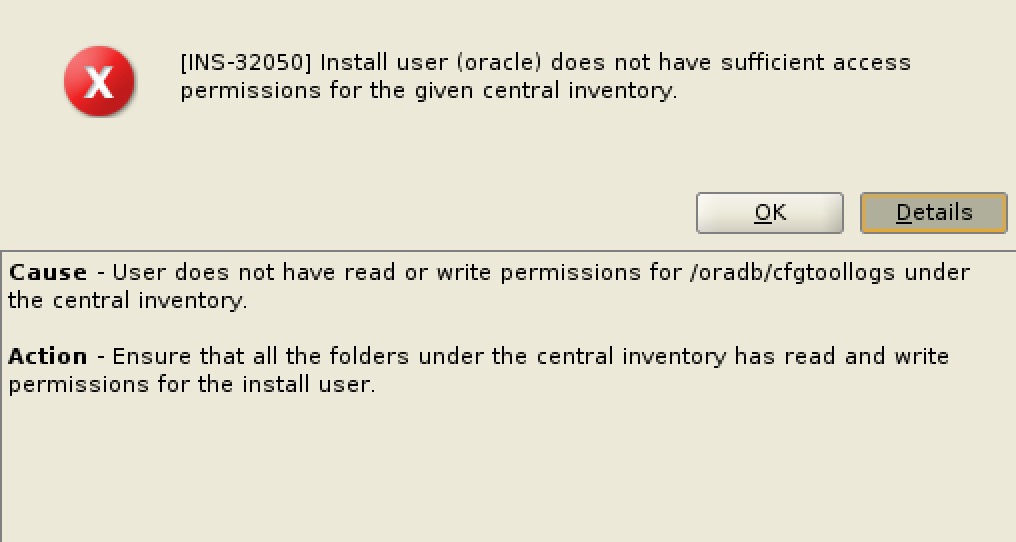Click "the central inventory." text under Cause
Image resolution: width=1016 pixels, height=542 pixels.
(127, 301)
